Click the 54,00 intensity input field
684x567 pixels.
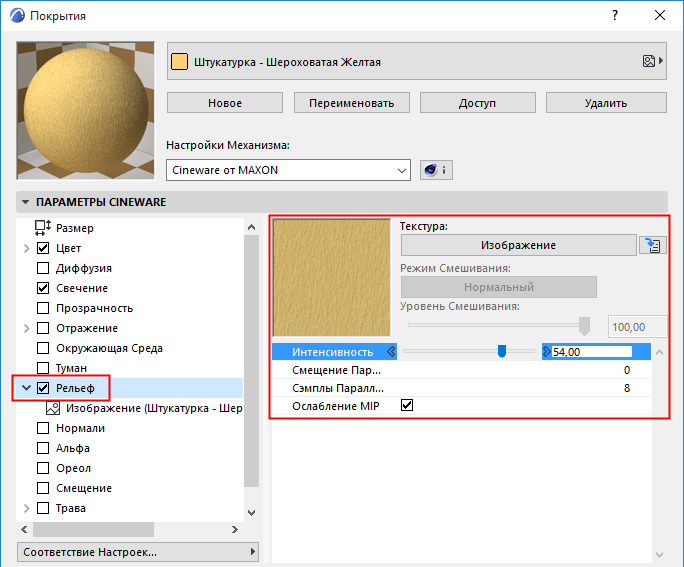592,352
